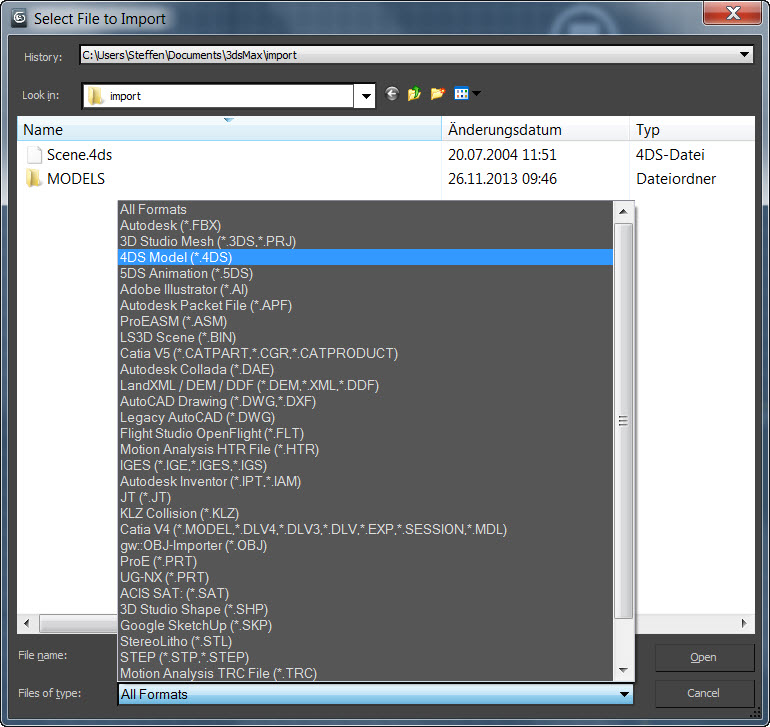The width and height of the screenshot is (770, 727).
Task: Pick gw::OBJ-Importer (*.OBJ) format
Action: point(194,545)
